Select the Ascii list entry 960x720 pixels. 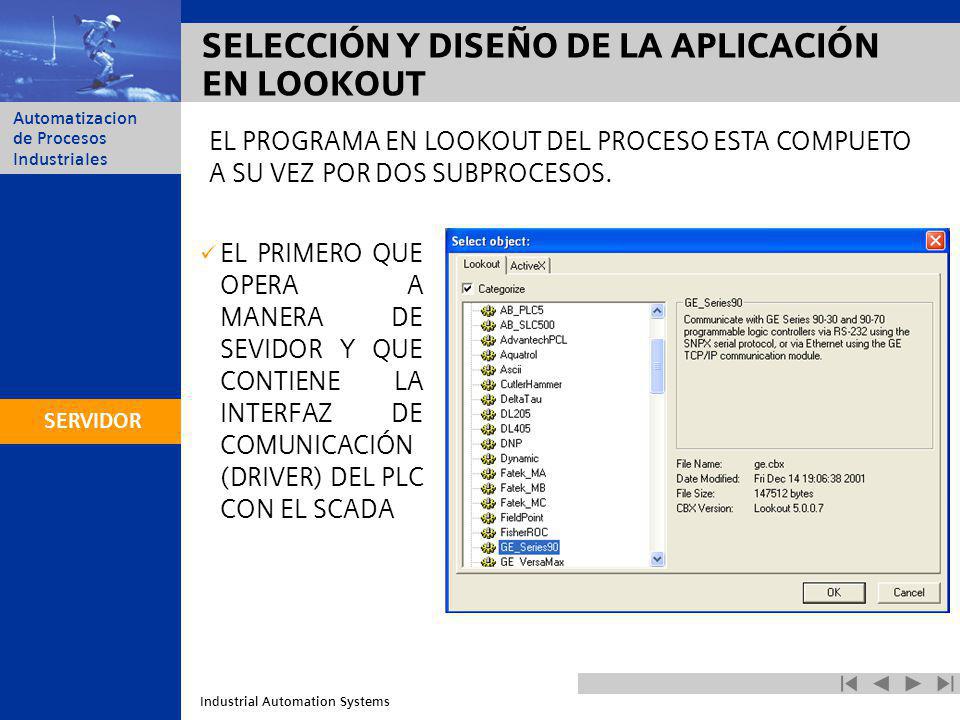511,370
